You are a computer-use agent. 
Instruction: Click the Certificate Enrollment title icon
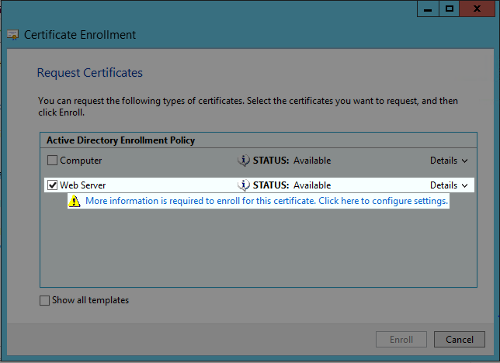(13, 35)
